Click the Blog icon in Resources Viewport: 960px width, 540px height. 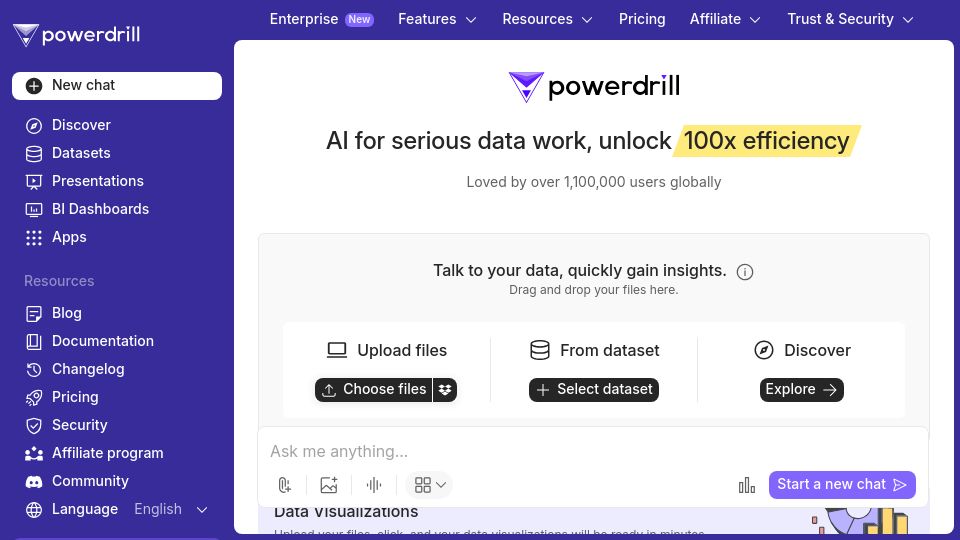34,313
